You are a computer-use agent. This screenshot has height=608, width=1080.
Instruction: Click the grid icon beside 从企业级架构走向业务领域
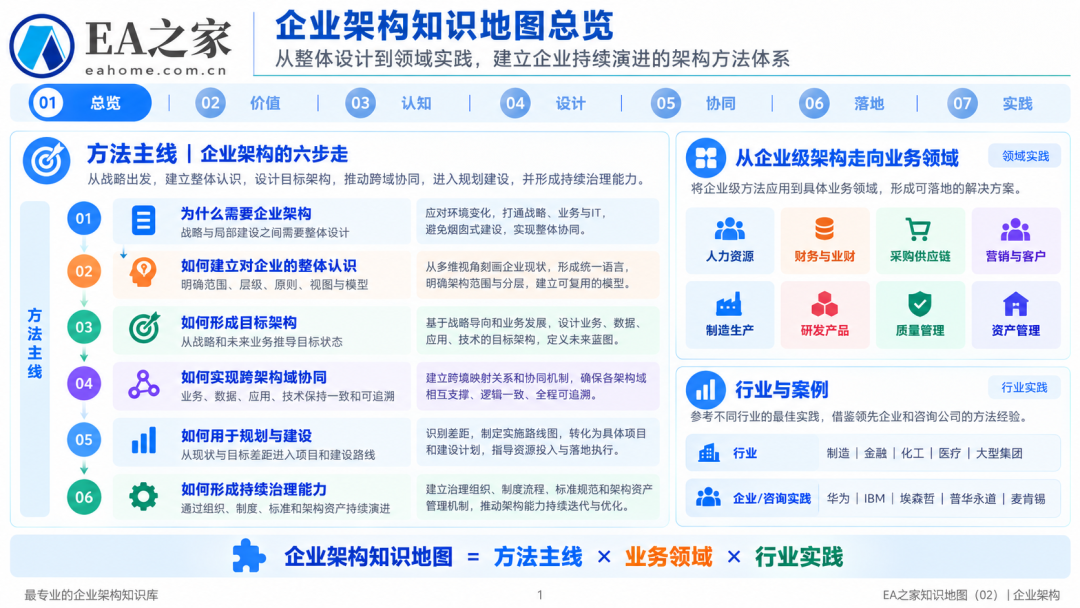(x=705, y=158)
